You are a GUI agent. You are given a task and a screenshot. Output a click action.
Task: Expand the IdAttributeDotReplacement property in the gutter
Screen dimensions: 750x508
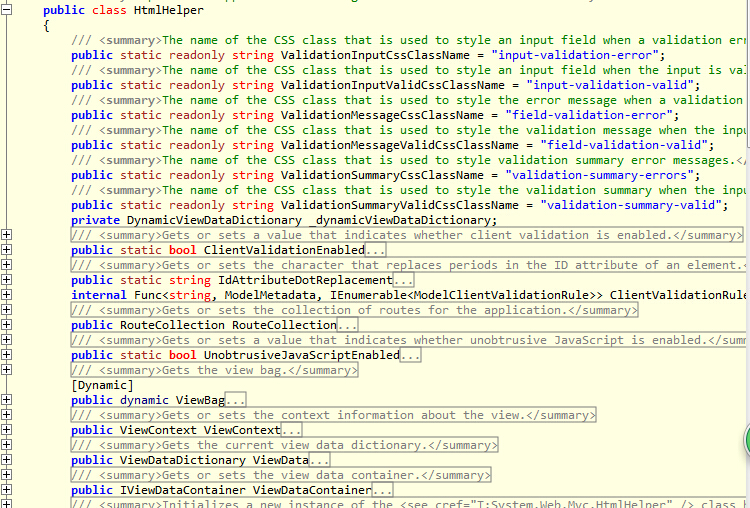6,280
